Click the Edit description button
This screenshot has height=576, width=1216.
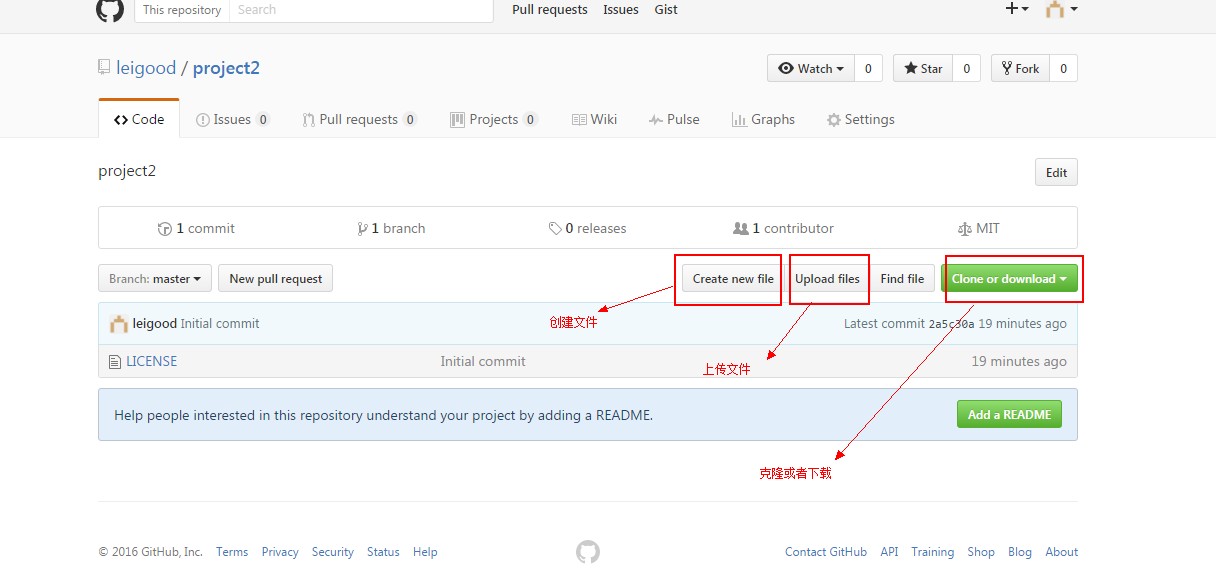pos(1056,172)
